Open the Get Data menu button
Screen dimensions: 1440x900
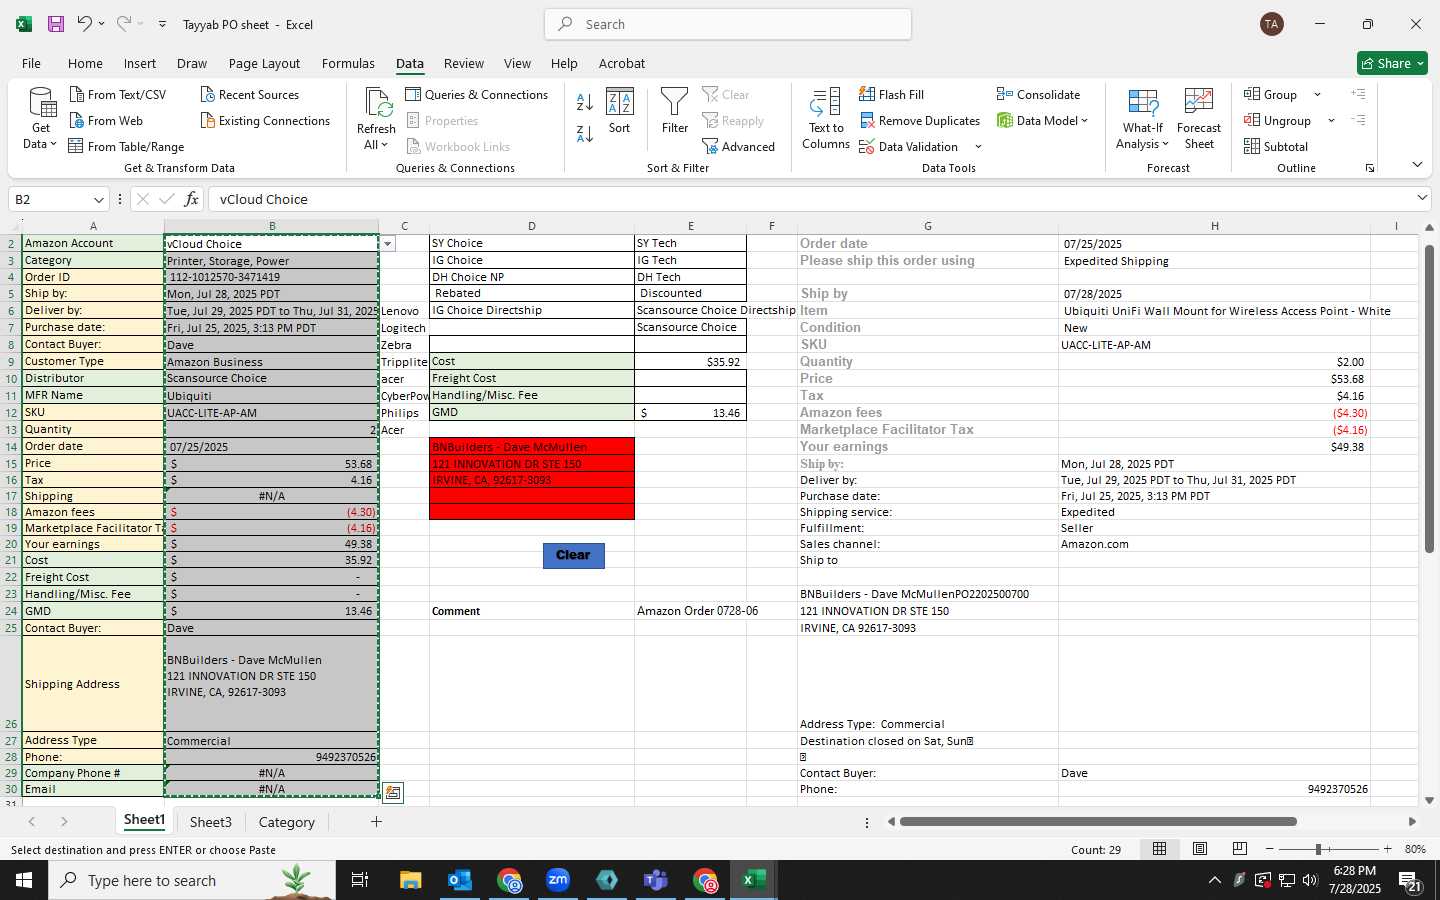point(40,119)
